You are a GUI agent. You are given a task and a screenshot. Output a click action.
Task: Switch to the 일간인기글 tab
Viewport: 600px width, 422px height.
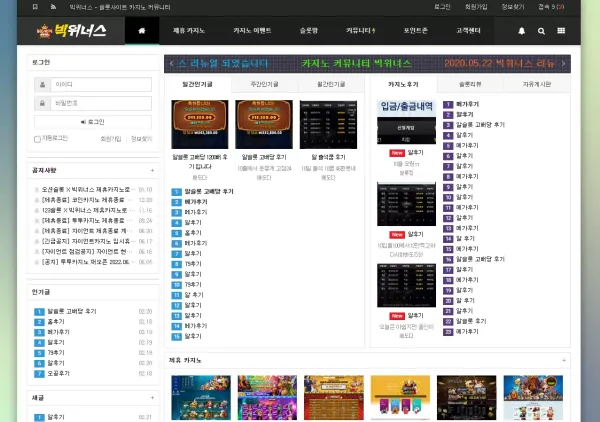[x=197, y=84]
